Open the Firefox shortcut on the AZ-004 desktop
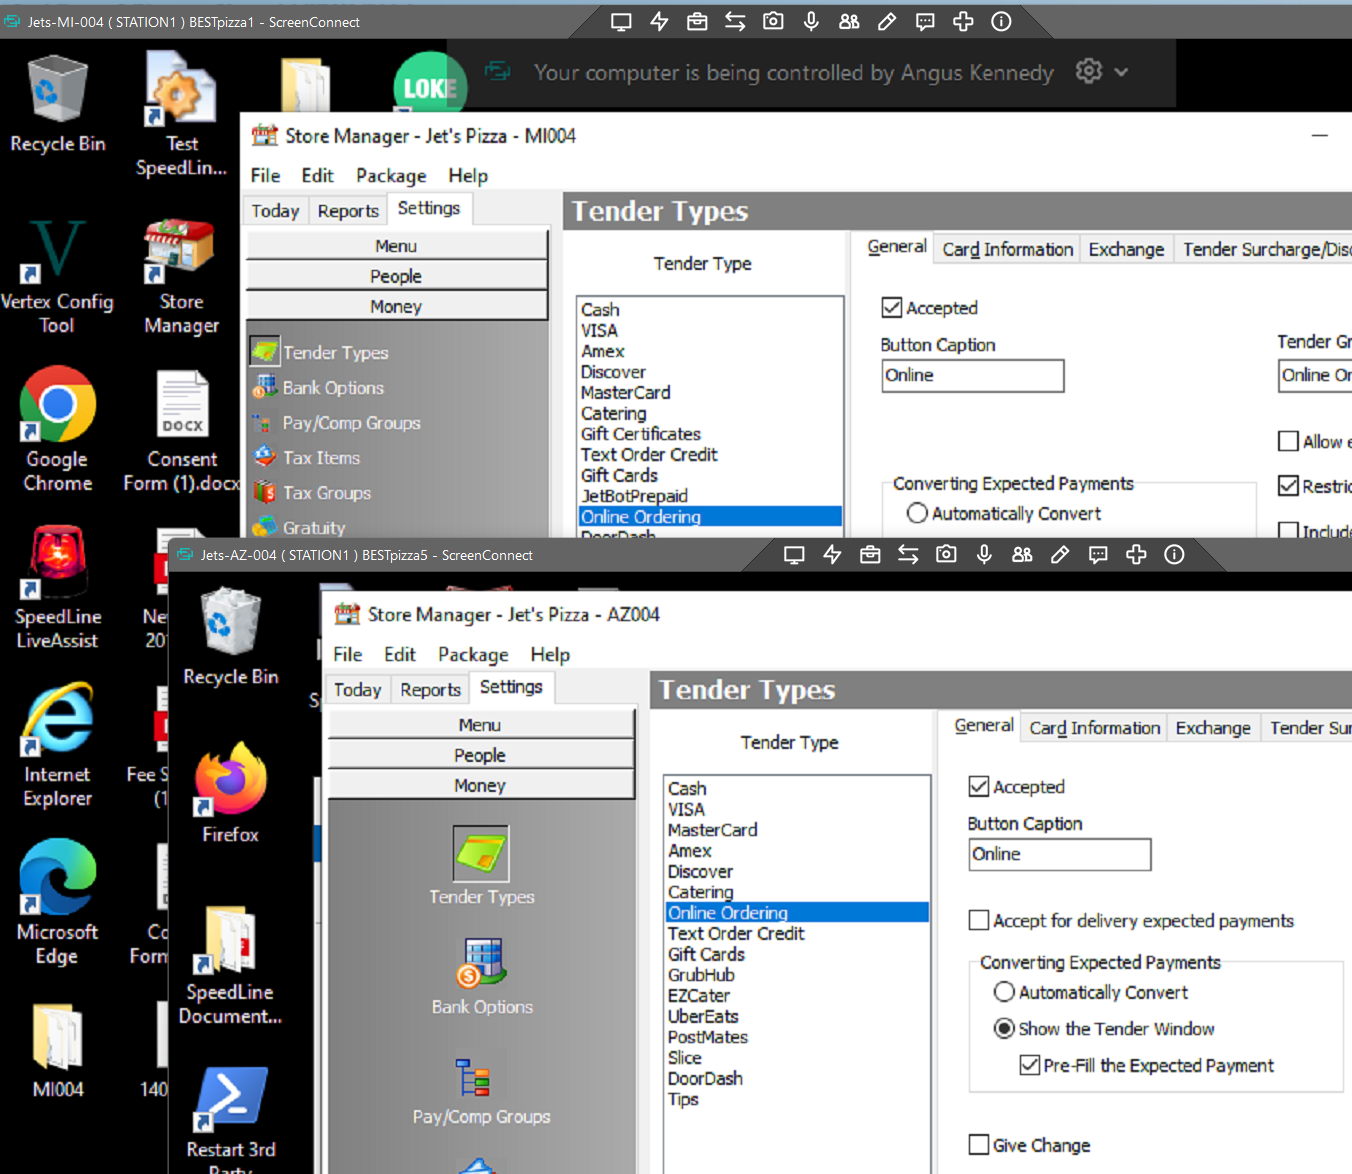This screenshot has width=1352, height=1174. pos(230,793)
